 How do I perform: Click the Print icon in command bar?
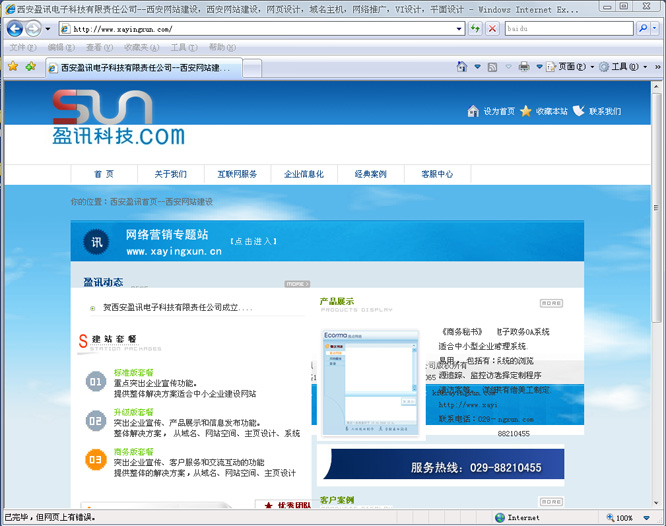524,67
